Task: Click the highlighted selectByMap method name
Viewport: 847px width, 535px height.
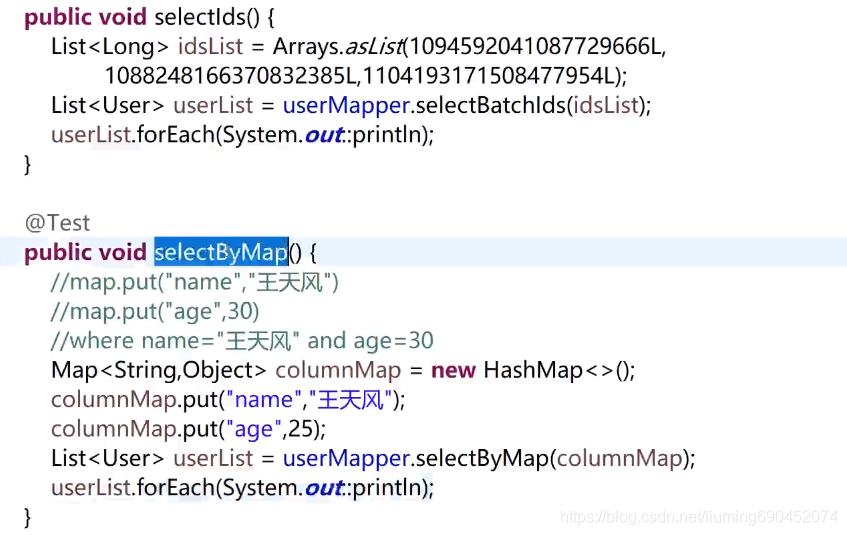Action: (221, 252)
